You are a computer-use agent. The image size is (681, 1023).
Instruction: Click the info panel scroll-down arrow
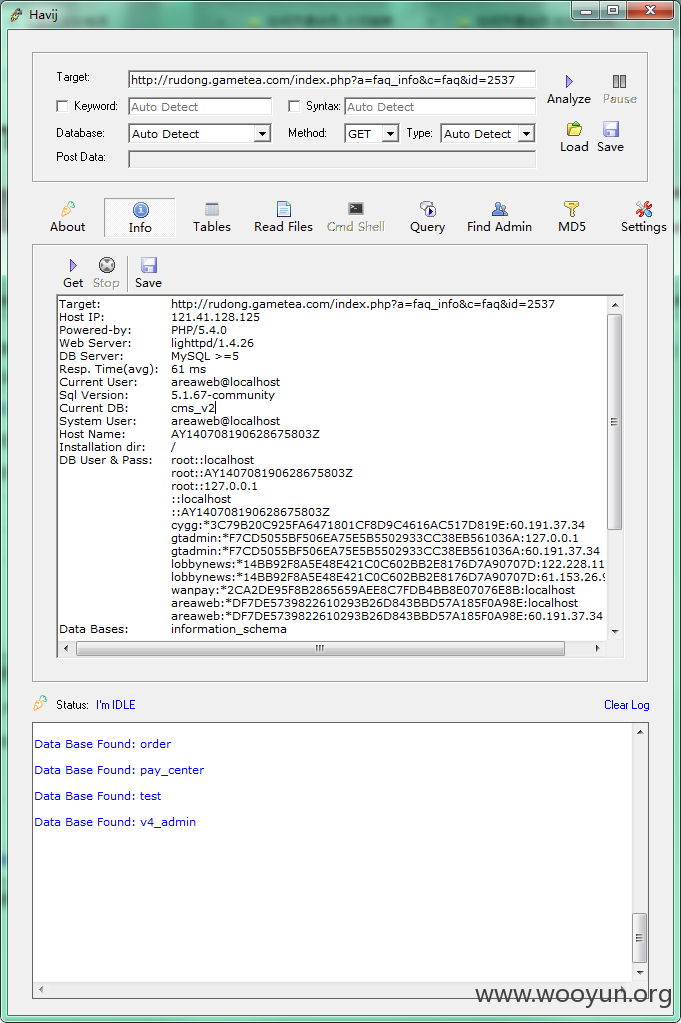614,632
